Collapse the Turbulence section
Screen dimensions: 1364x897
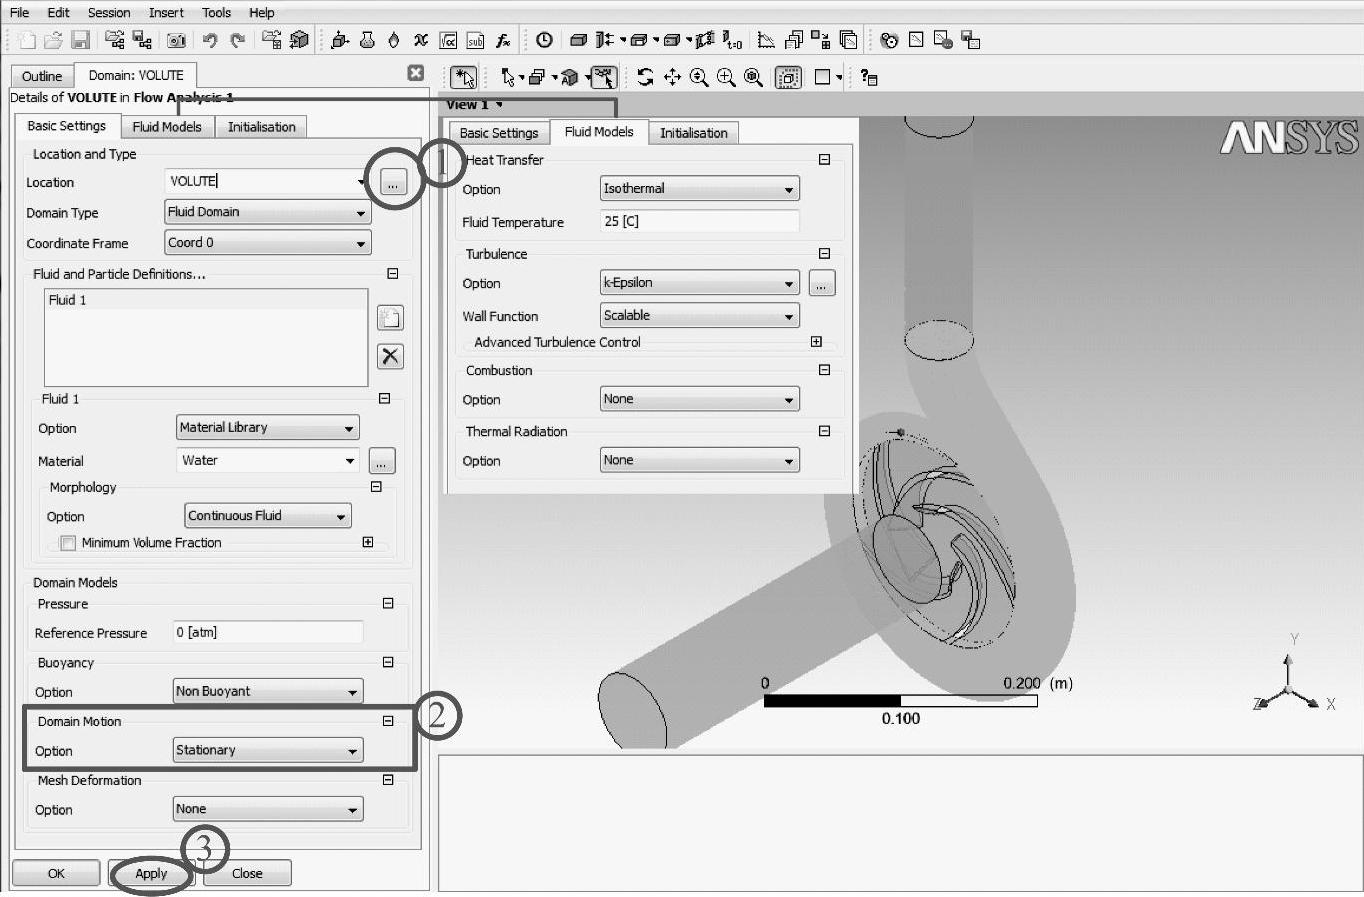pyautogui.click(x=824, y=253)
